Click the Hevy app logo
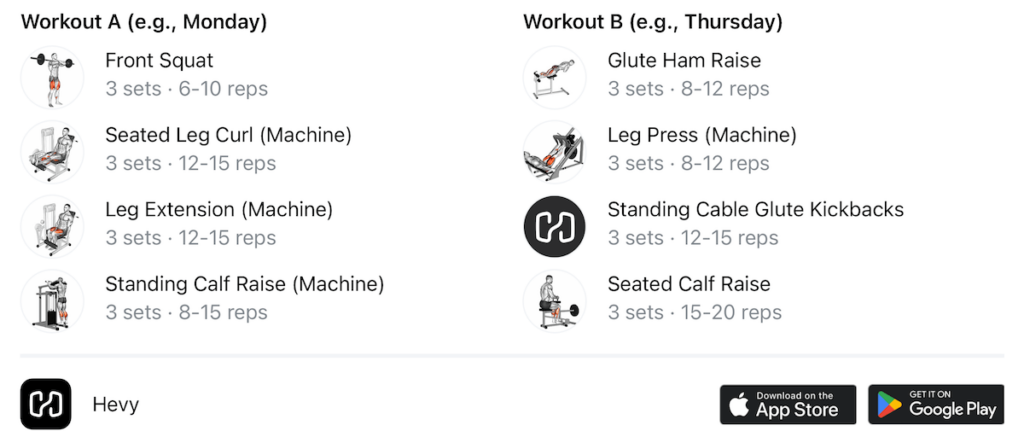The image size is (1024, 431). click(46, 404)
